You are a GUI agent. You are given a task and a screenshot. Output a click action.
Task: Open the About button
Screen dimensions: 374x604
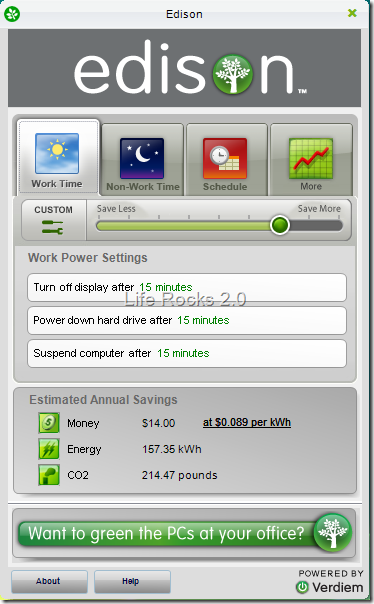coord(49,581)
